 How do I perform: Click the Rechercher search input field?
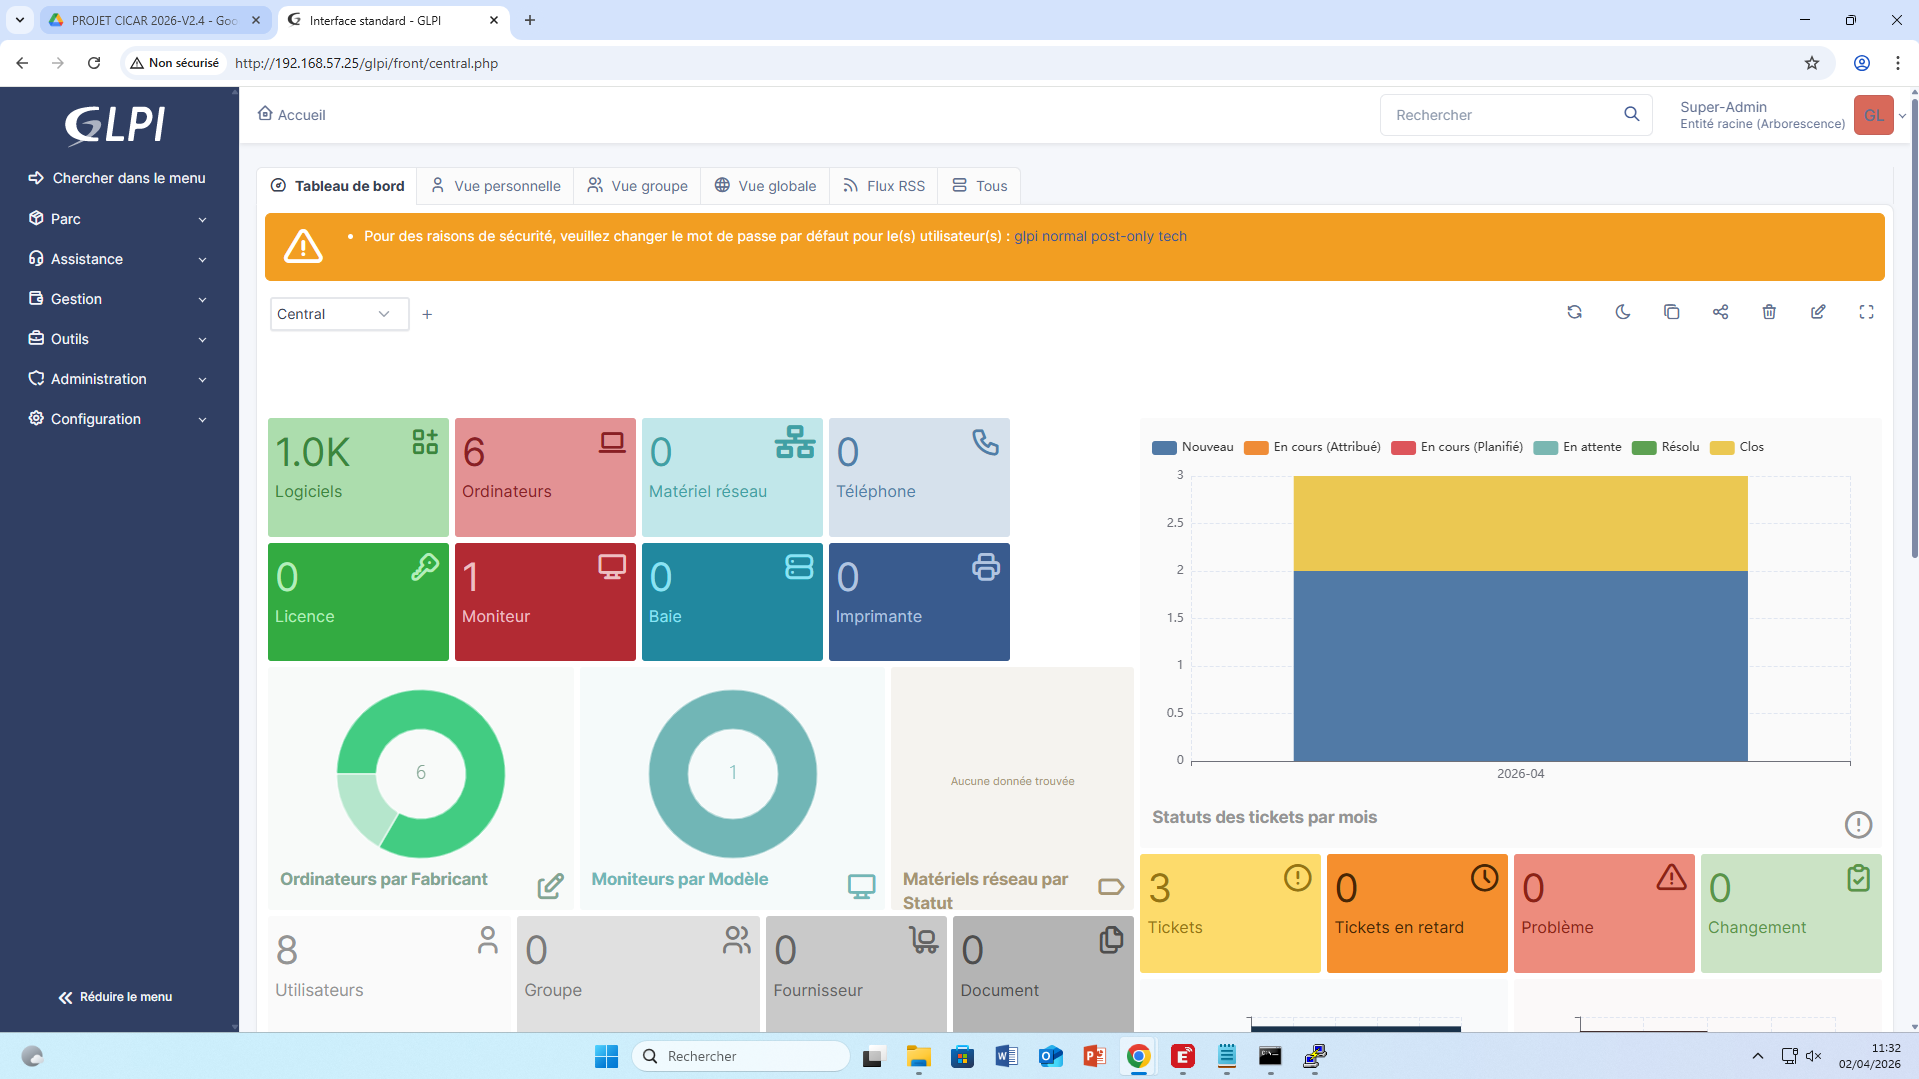(1500, 115)
